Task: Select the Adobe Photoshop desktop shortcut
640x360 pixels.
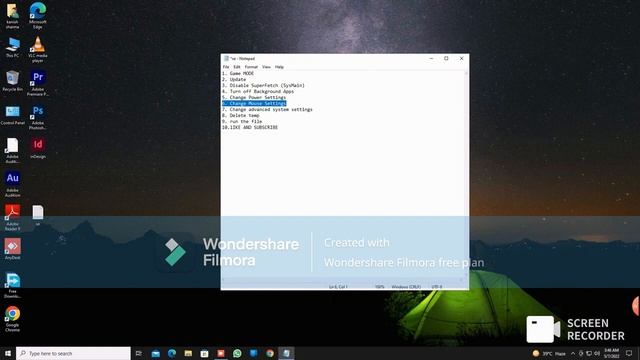Action: (x=38, y=117)
